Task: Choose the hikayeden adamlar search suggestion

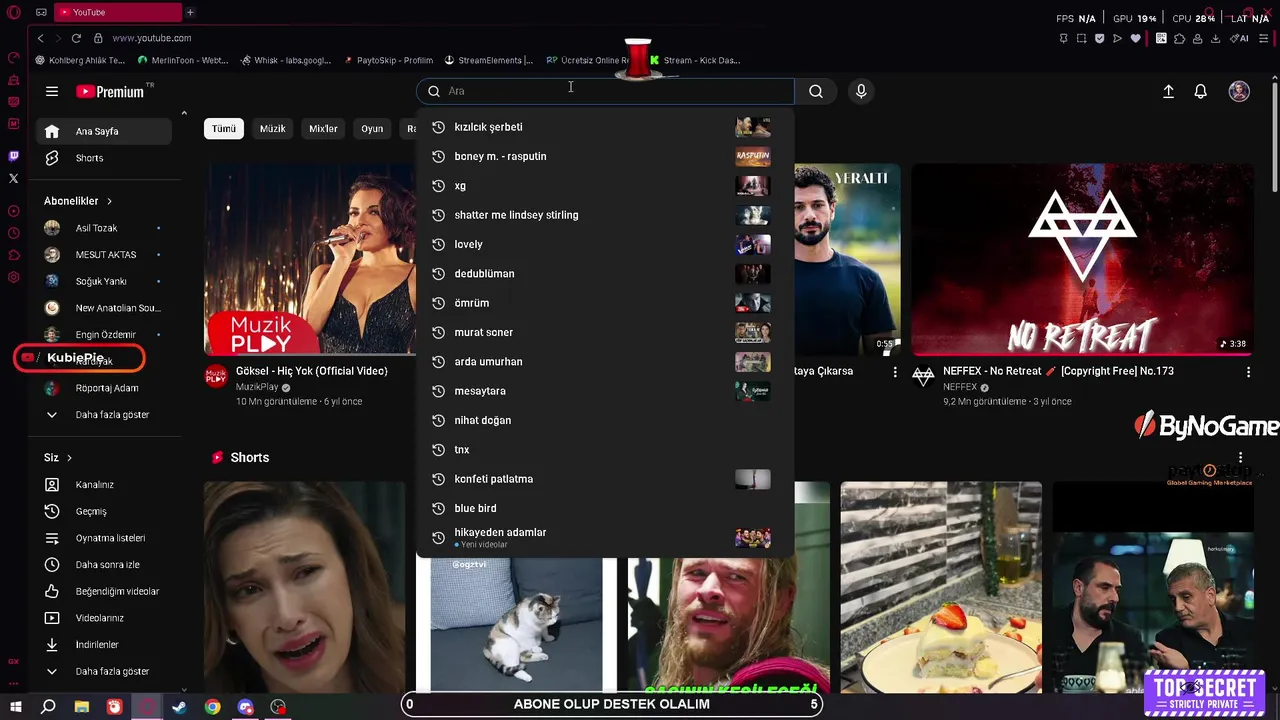Action: click(605, 538)
